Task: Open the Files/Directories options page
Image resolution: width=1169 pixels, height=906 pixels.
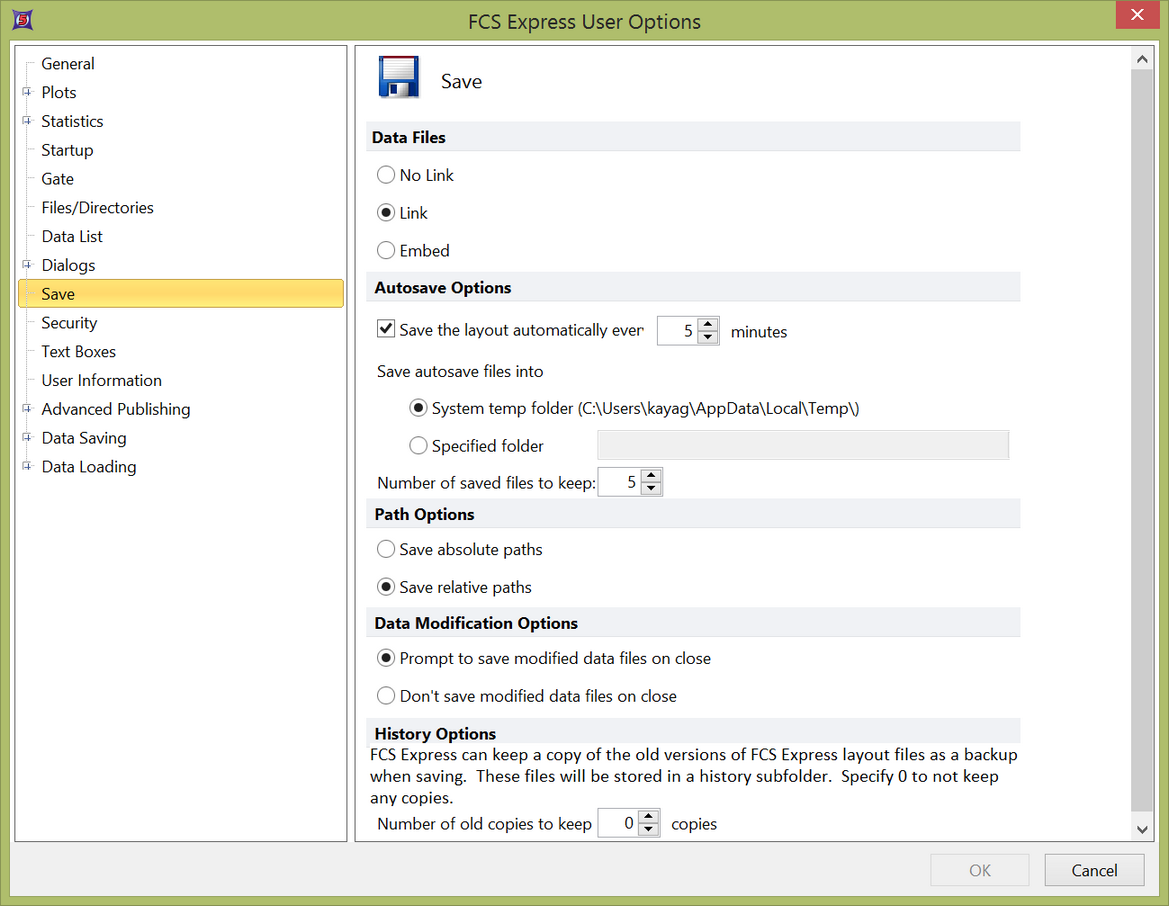Action: click(97, 208)
